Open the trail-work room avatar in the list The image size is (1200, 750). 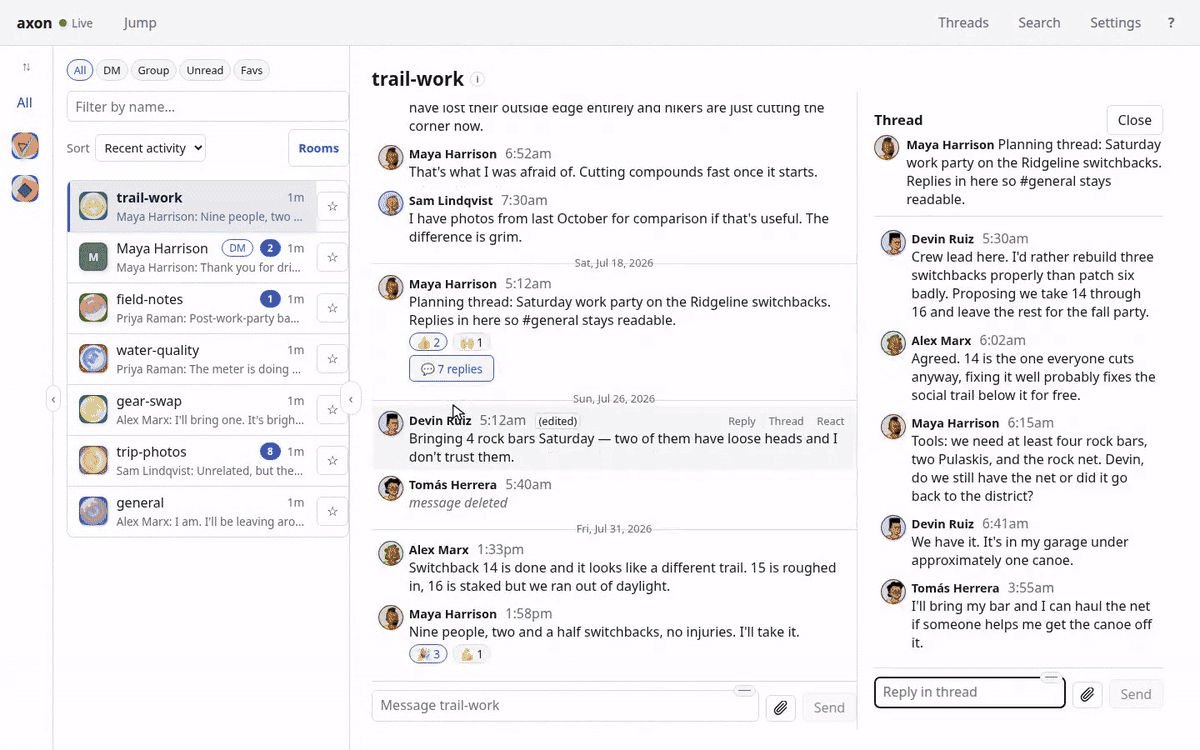[93, 206]
